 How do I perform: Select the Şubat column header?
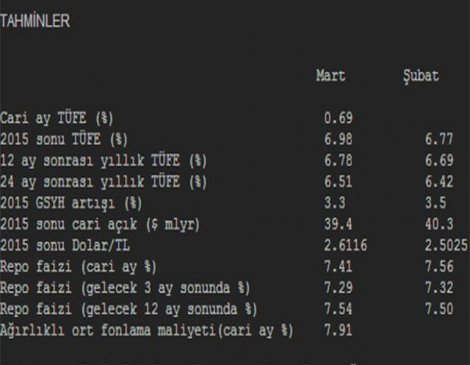[x=421, y=77]
